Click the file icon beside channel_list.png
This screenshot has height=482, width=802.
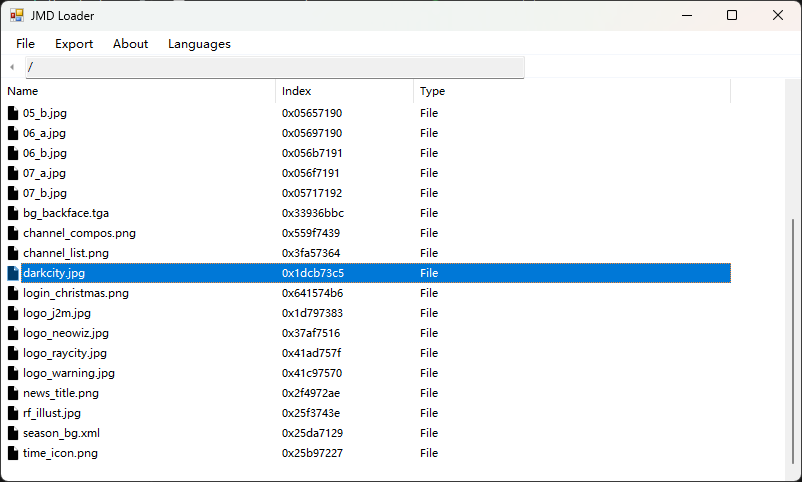click(13, 253)
